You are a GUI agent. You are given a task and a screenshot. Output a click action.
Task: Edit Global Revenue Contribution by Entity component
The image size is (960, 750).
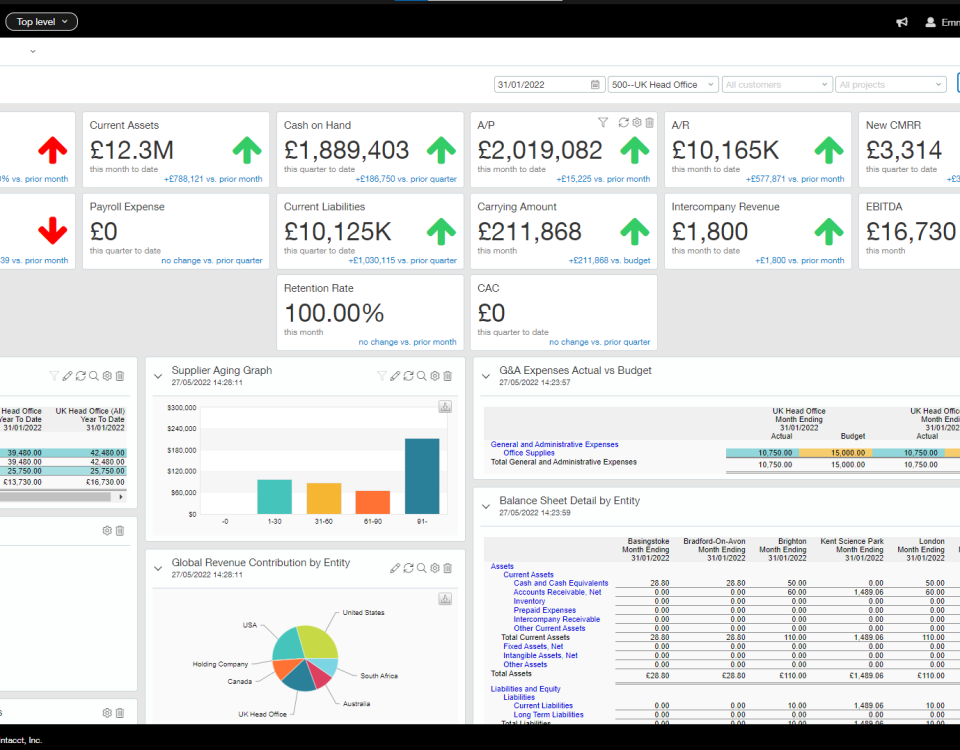(396, 568)
